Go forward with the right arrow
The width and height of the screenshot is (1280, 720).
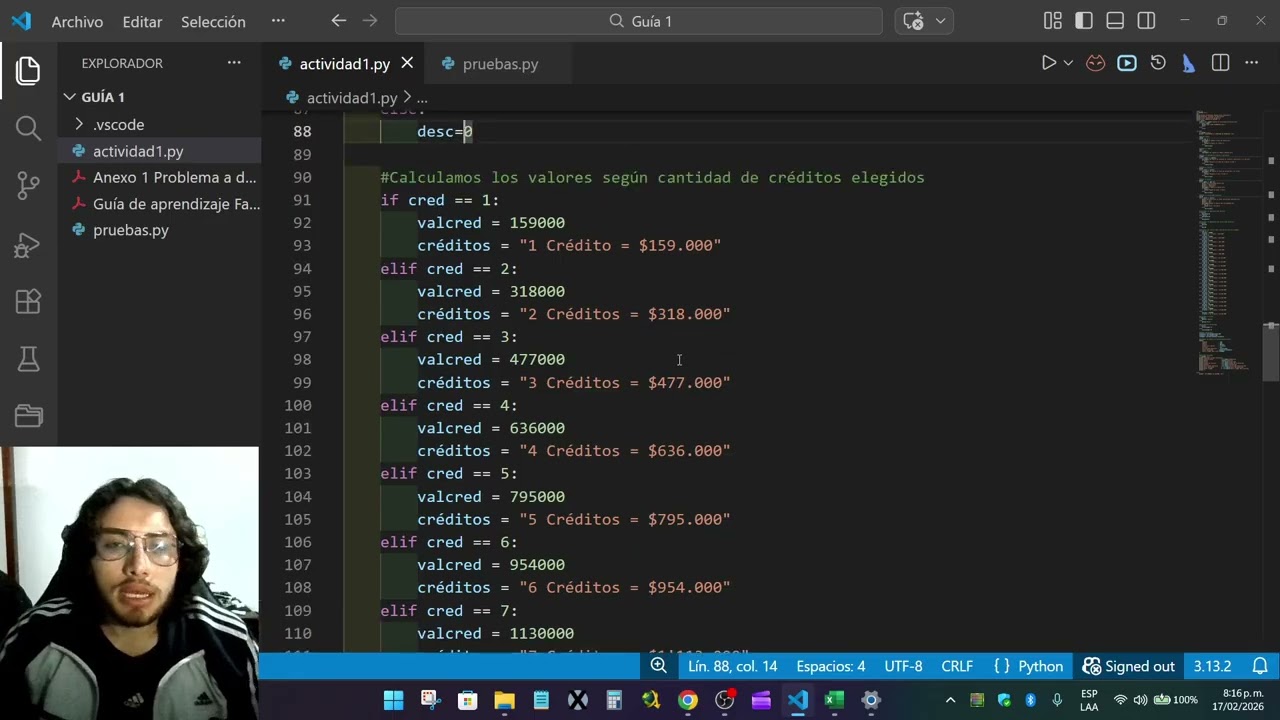click(370, 21)
